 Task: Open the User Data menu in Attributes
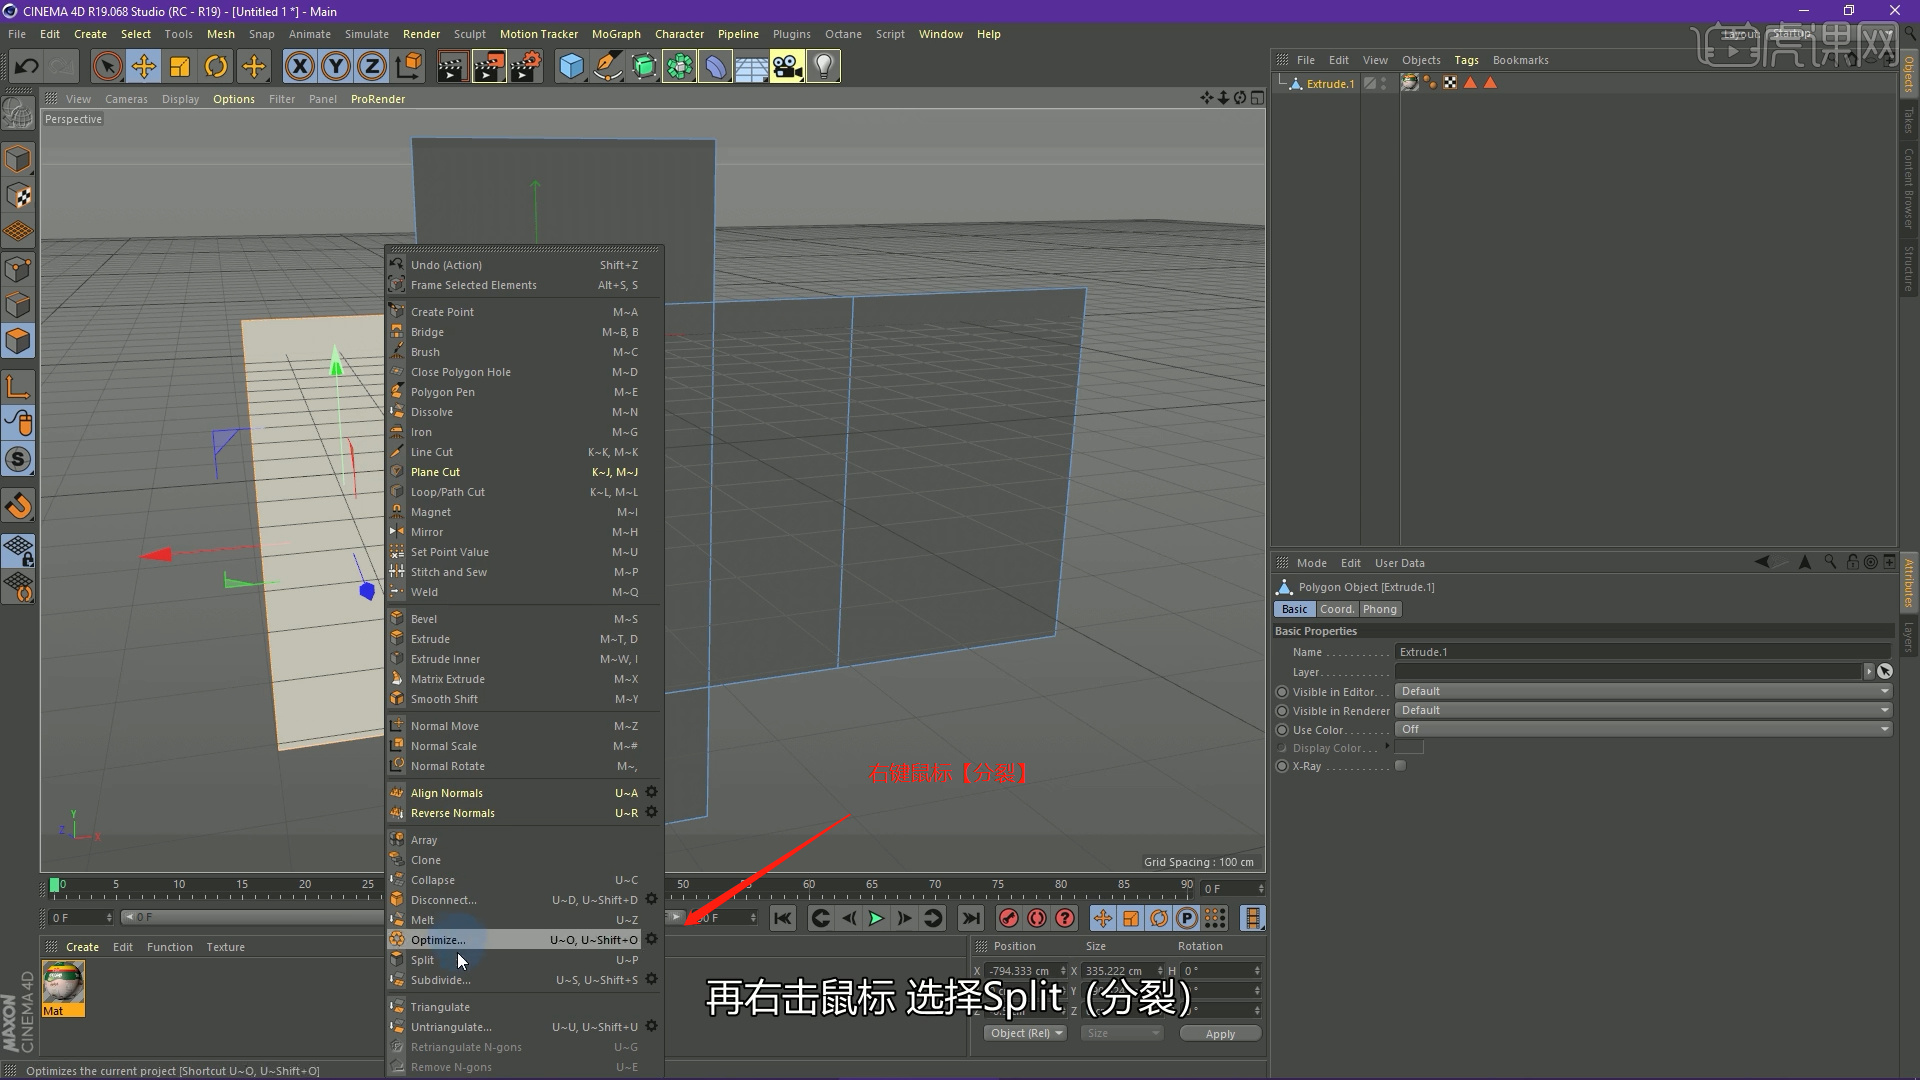point(1399,563)
